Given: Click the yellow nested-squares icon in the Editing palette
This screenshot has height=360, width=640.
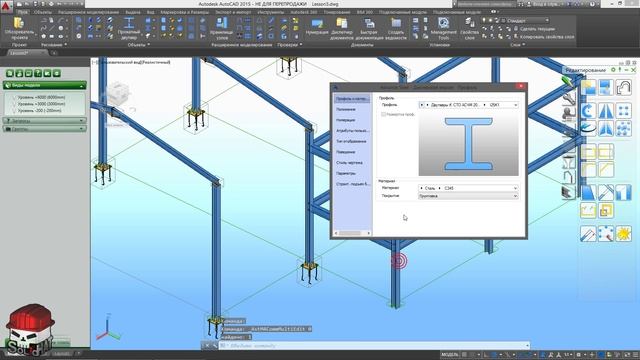Looking at the screenshot, I should 606,211.
